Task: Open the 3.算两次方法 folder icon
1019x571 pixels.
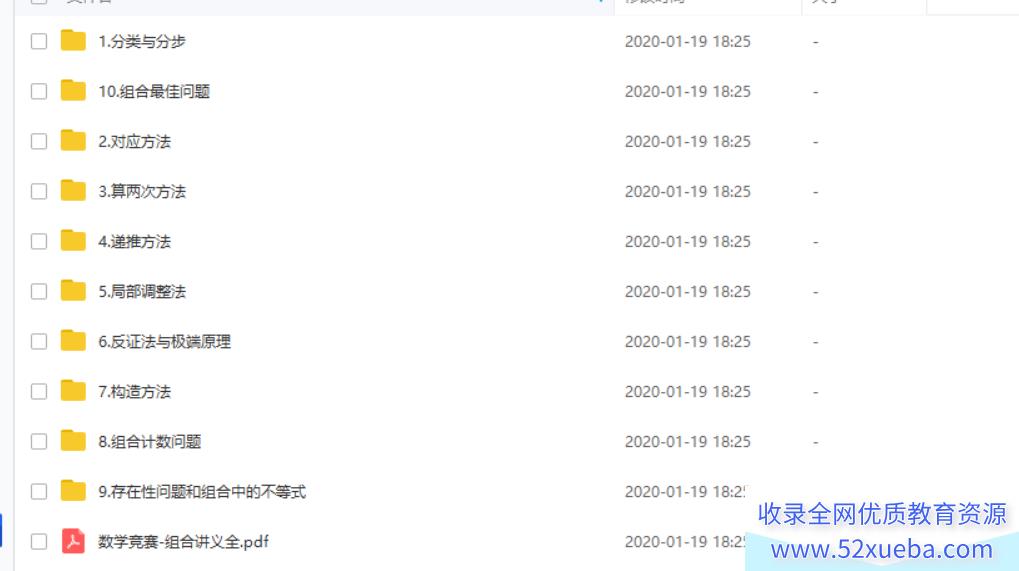Action: click(x=73, y=191)
